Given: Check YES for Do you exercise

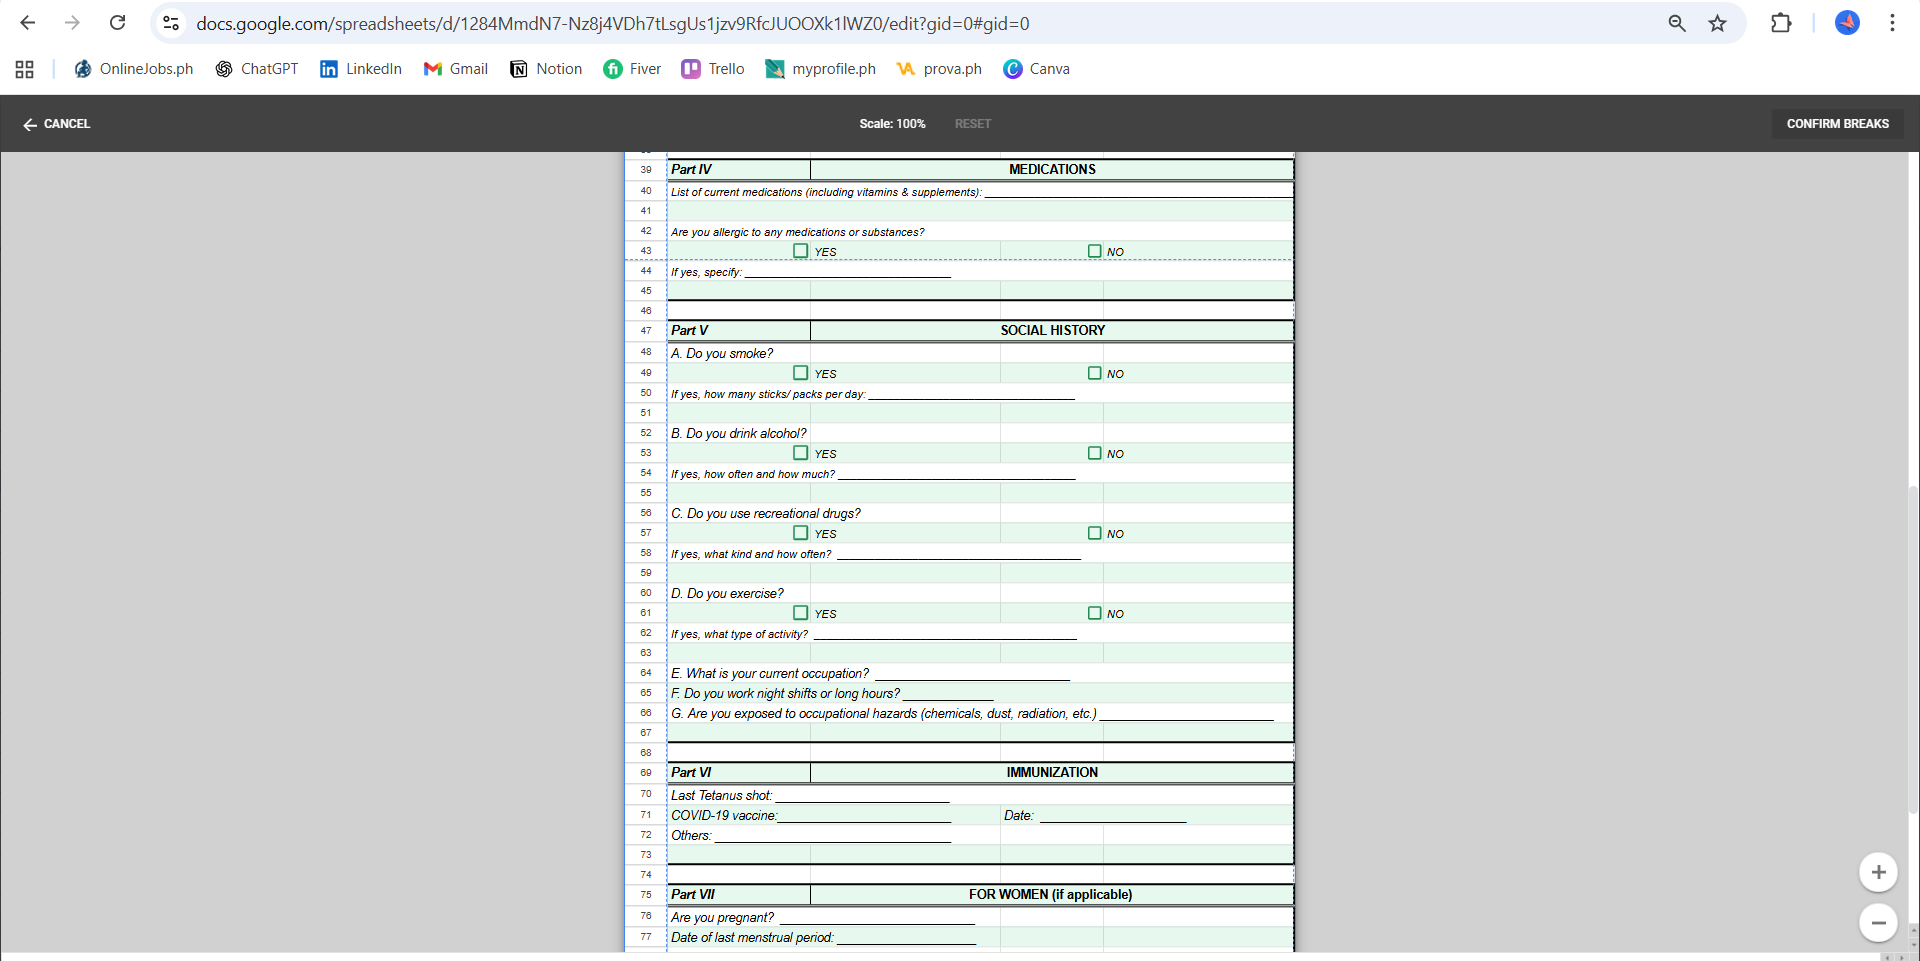Looking at the screenshot, I should point(801,613).
